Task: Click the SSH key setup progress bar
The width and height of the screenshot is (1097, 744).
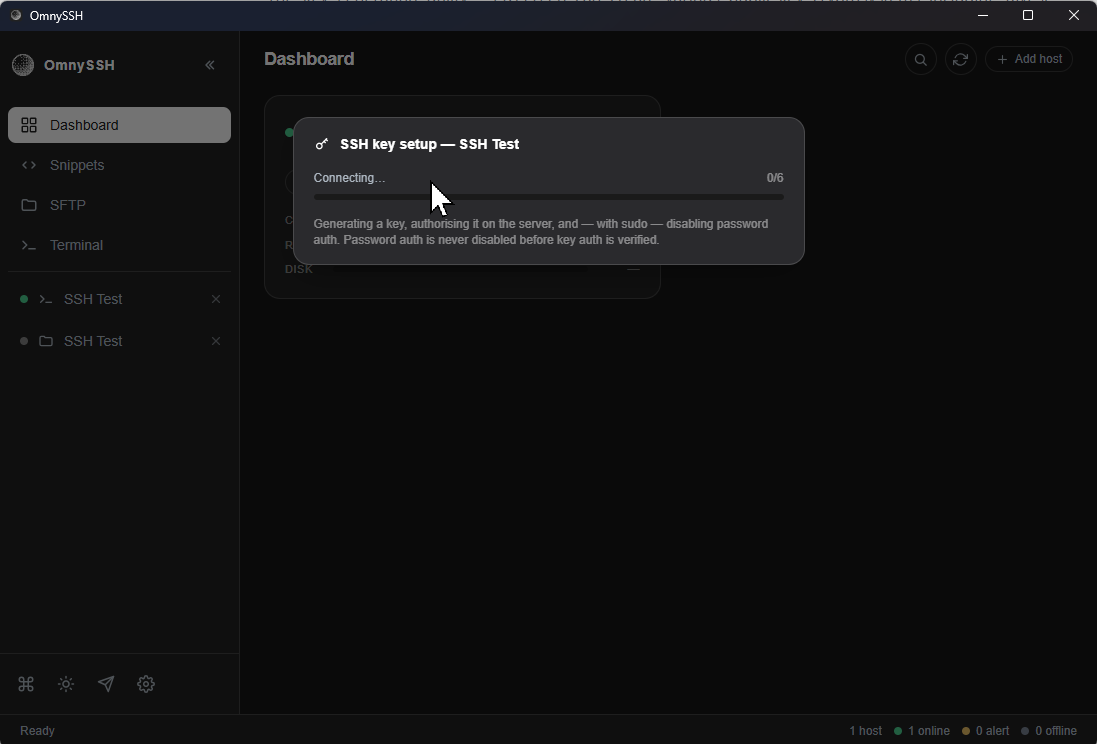Action: click(x=548, y=197)
